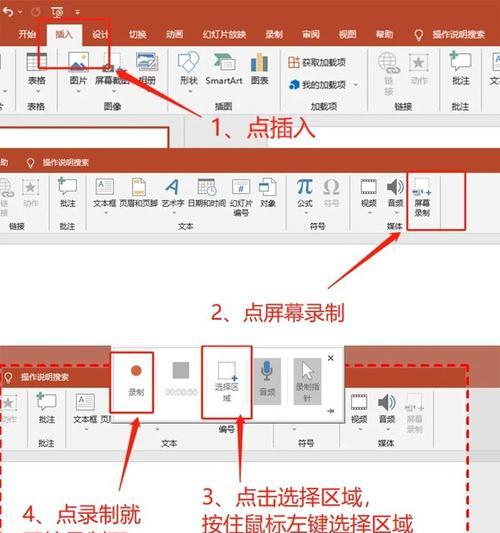500x533 pixels.
Task: Expand the 图片 dropdown arrow
Action: (x=79, y=91)
